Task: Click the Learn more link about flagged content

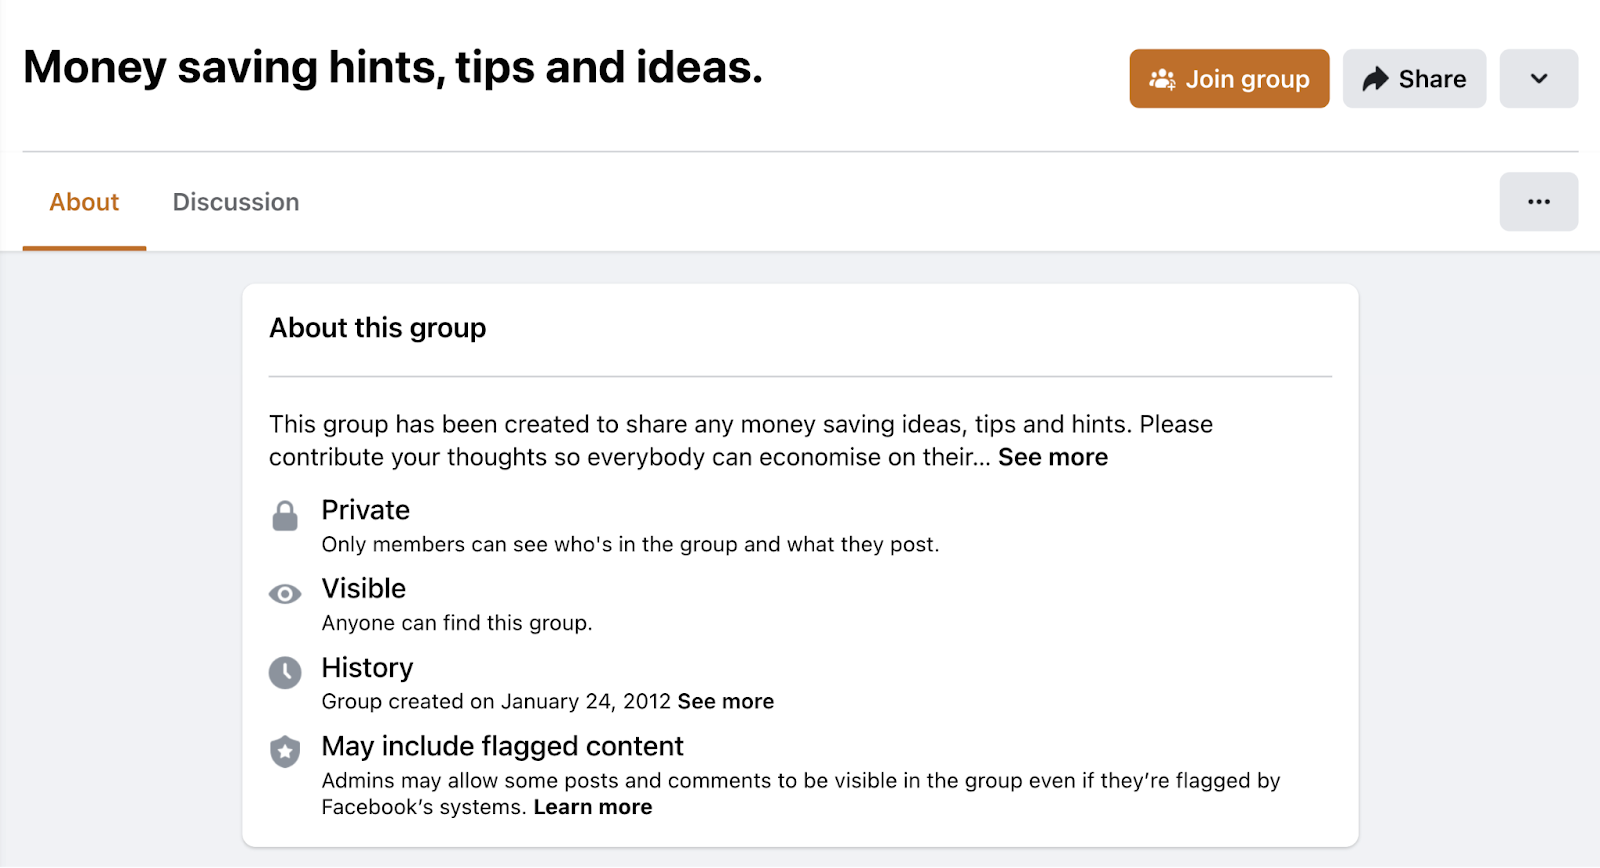Action: [x=592, y=806]
